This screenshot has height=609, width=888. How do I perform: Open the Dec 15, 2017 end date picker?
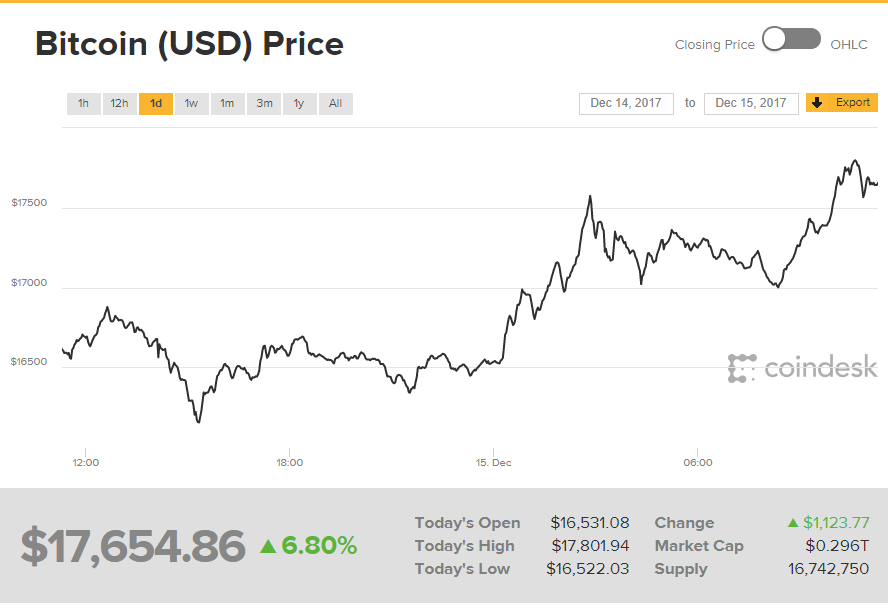751,103
